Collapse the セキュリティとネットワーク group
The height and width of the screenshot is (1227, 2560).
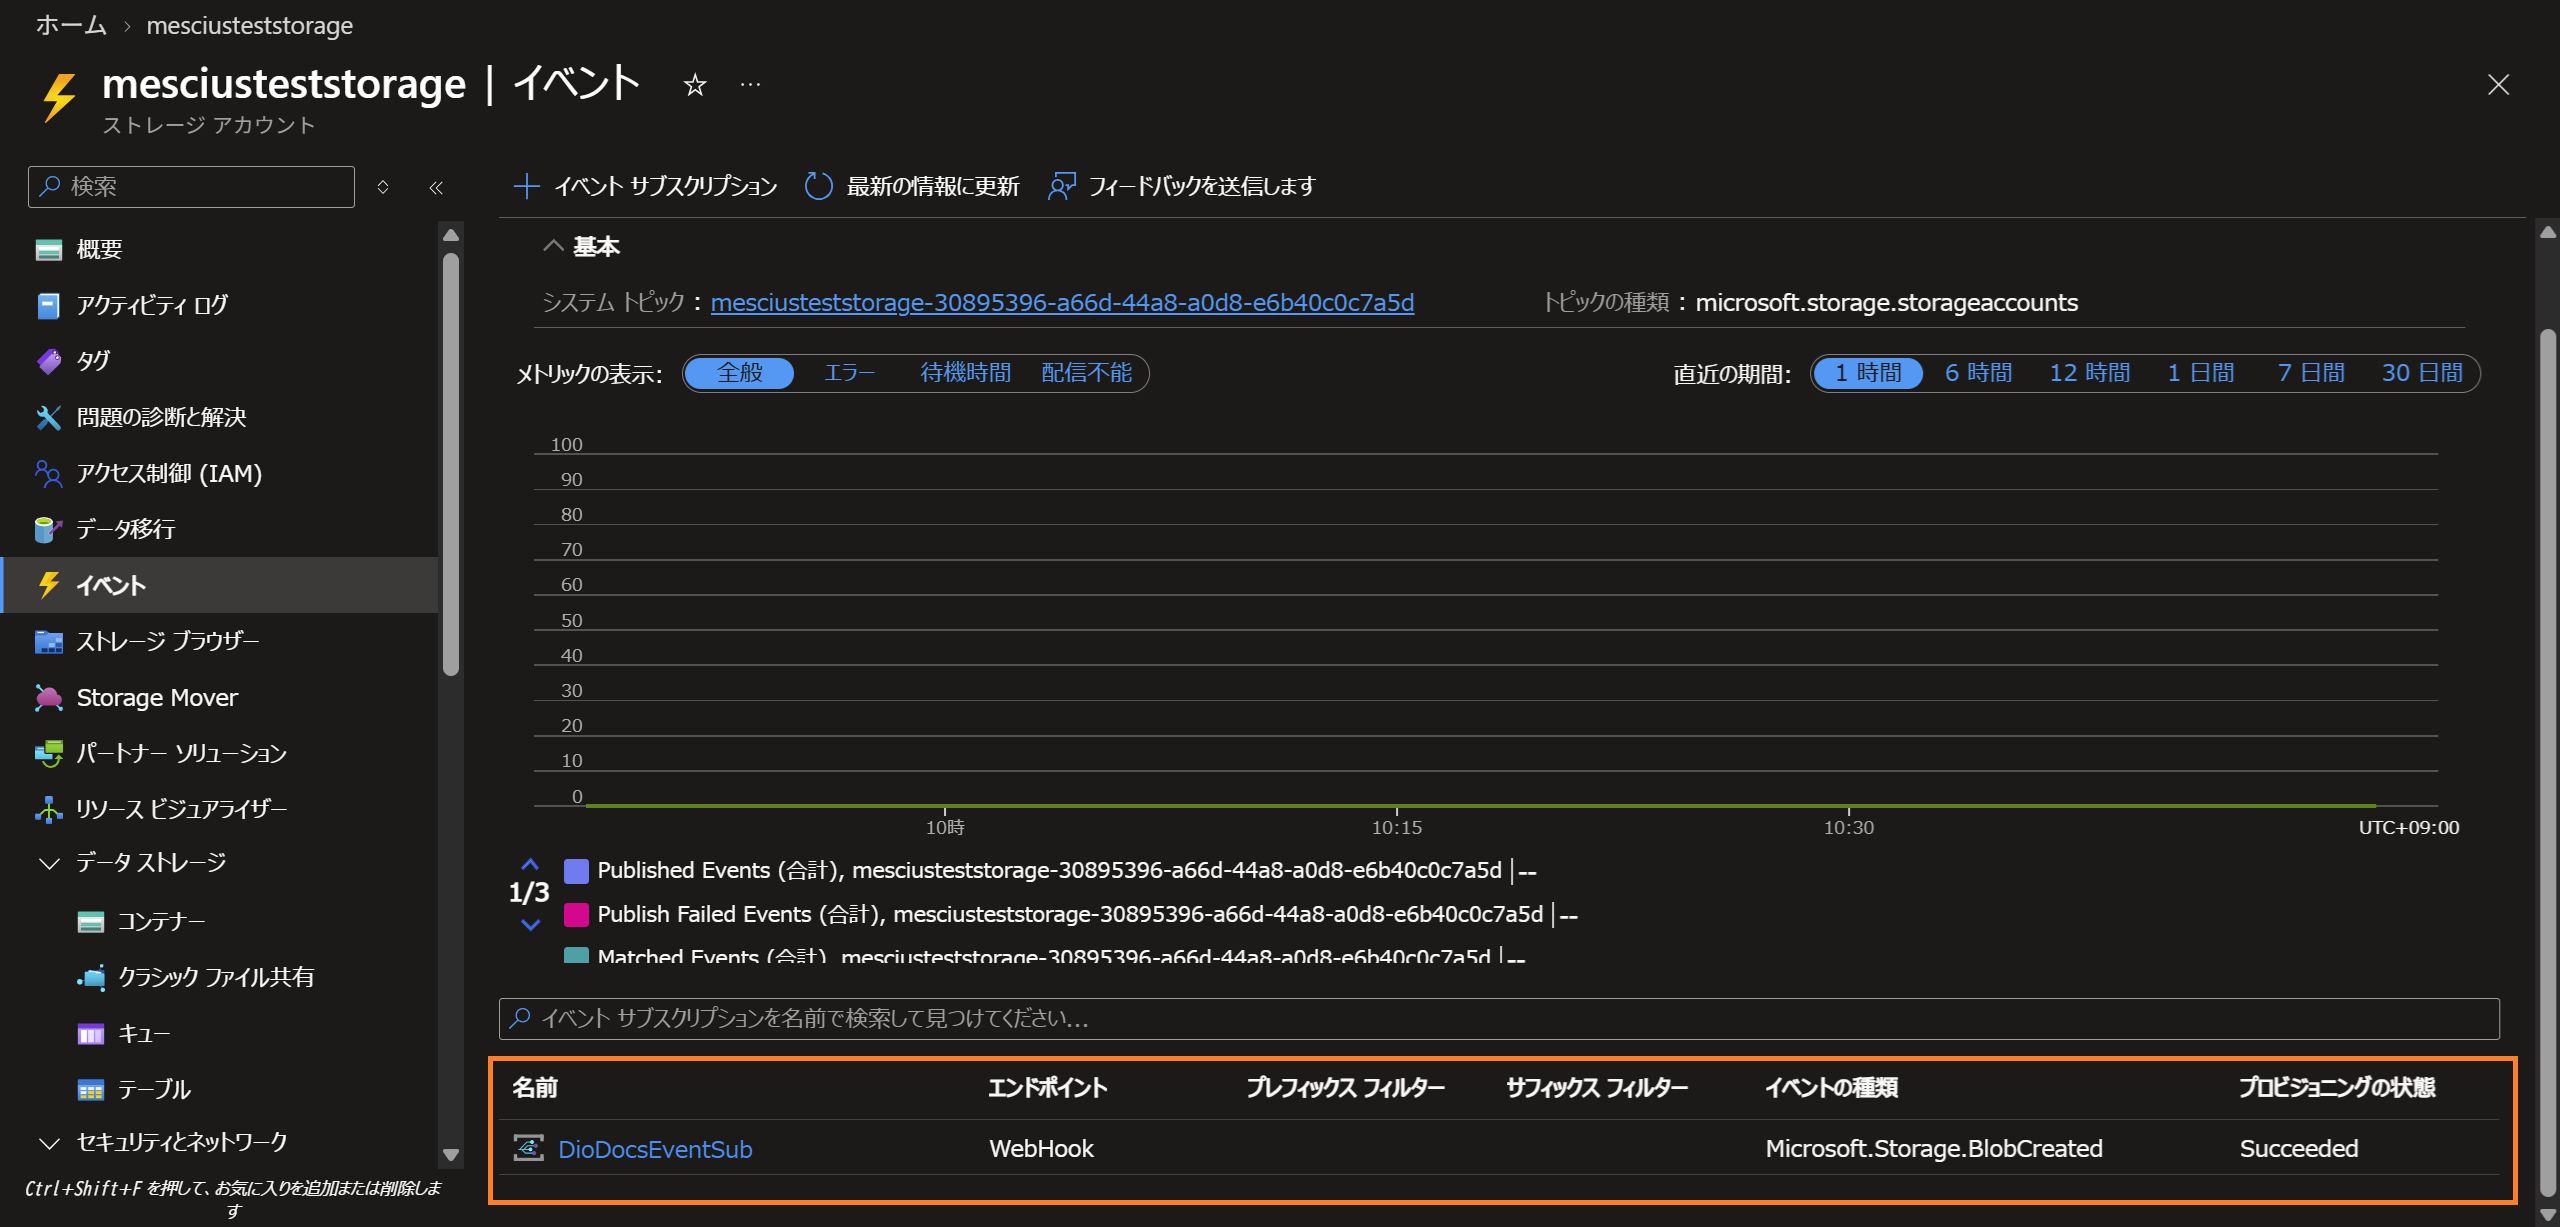tap(48, 1143)
